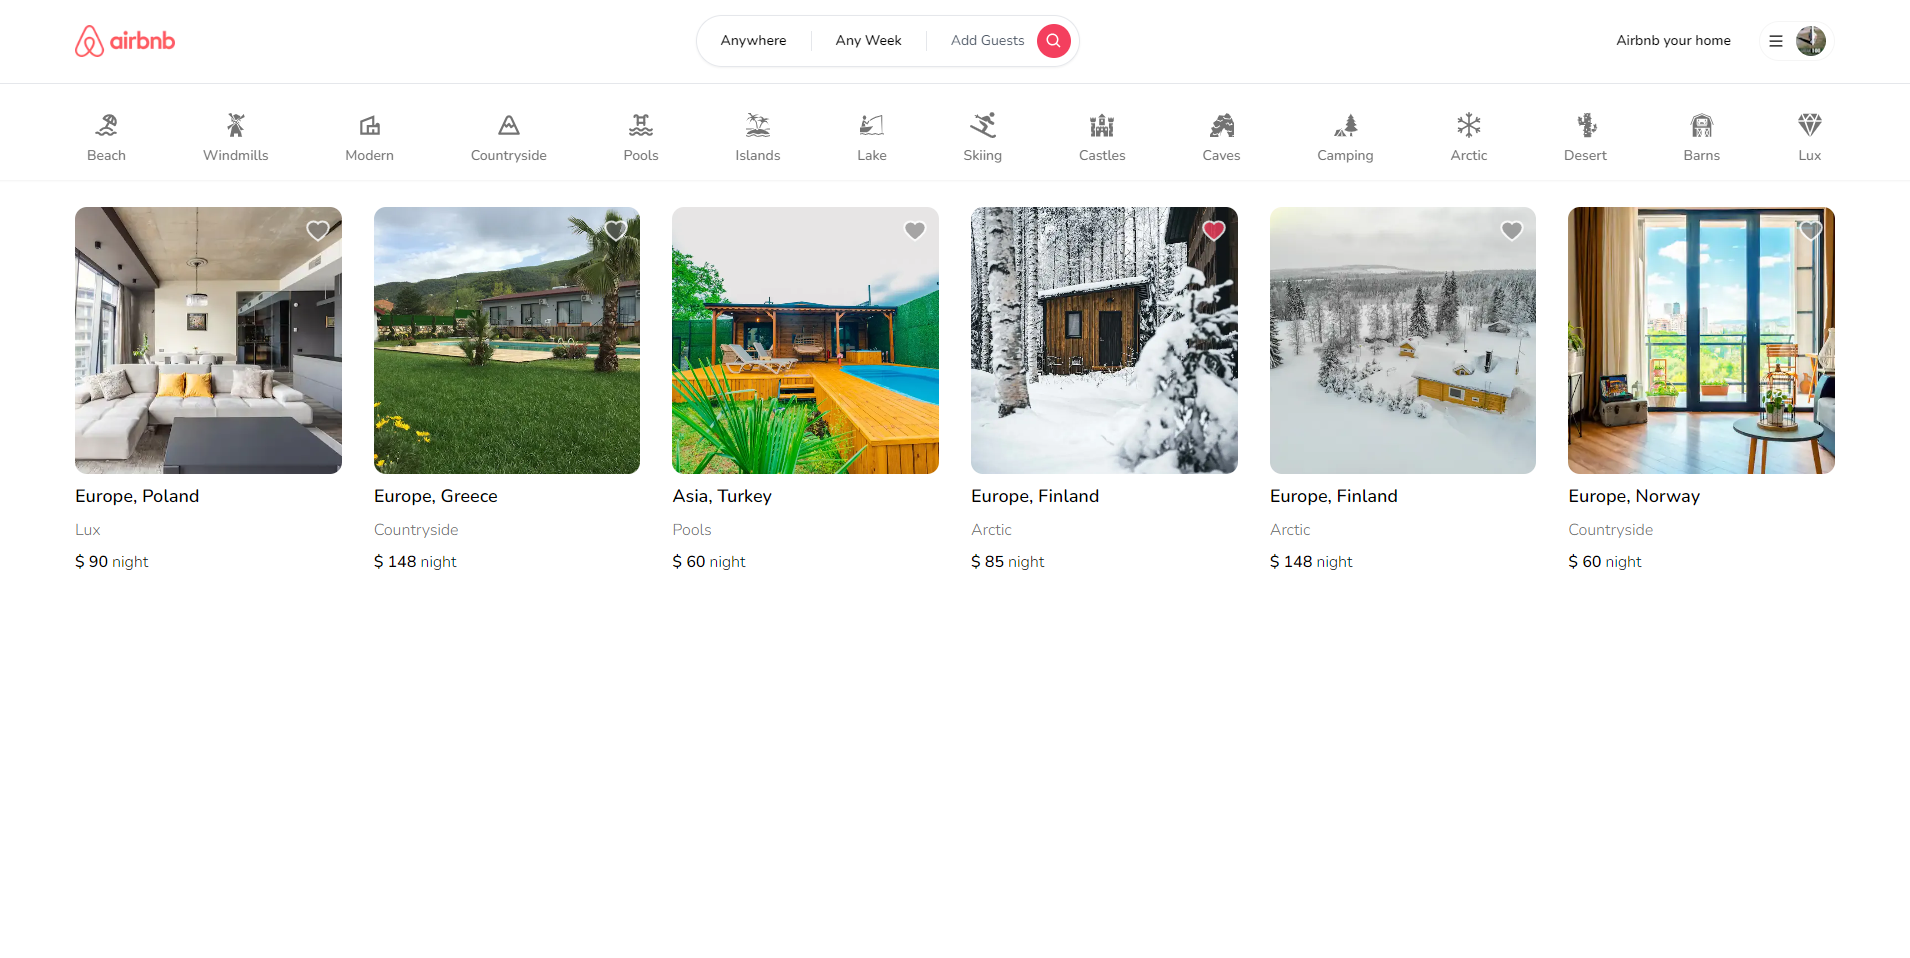
Task: Open the Europe, Norway listing photo
Action: tap(1700, 340)
